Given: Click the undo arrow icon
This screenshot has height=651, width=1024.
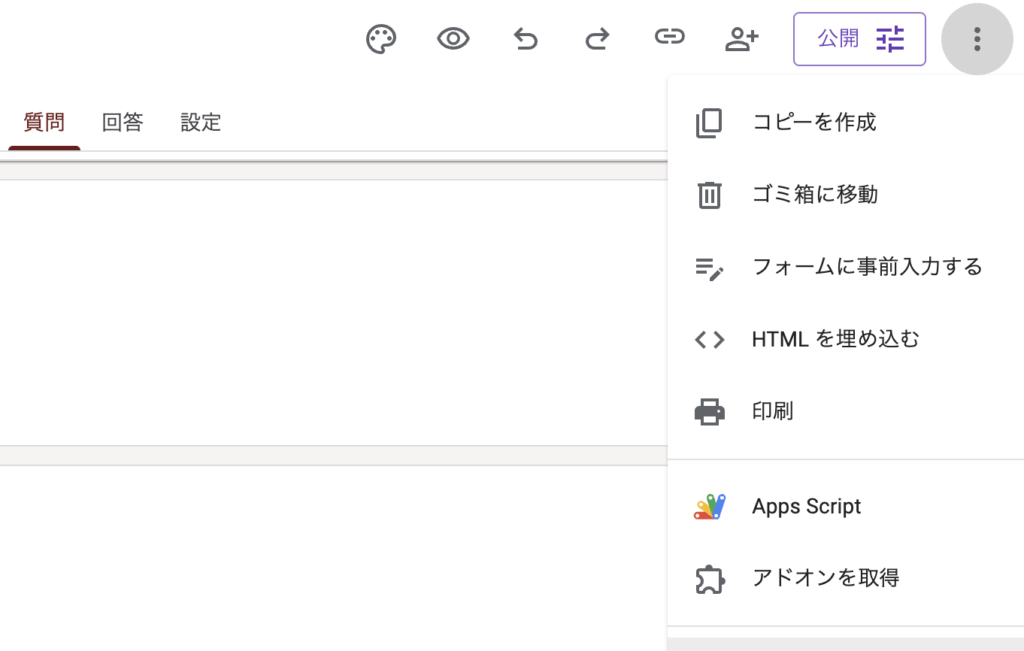Looking at the screenshot, I should (525, 39).
